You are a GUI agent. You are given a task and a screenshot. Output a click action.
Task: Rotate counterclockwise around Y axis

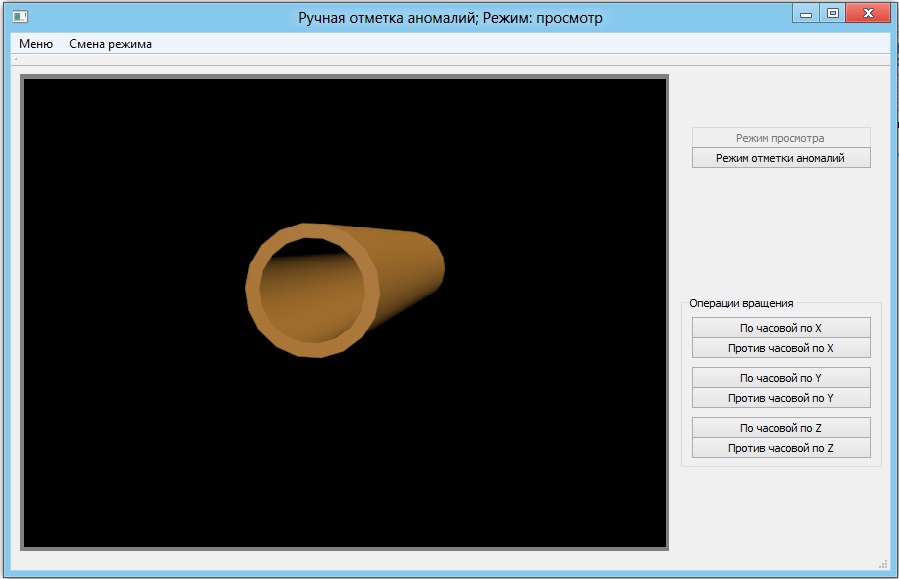[x=781, y=398]
